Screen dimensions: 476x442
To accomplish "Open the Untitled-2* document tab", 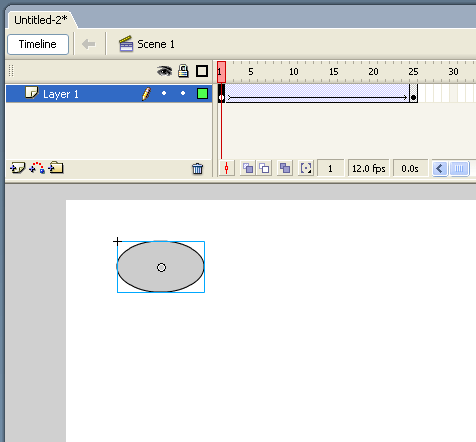I will pyautogui.click(x=41, y=20).
